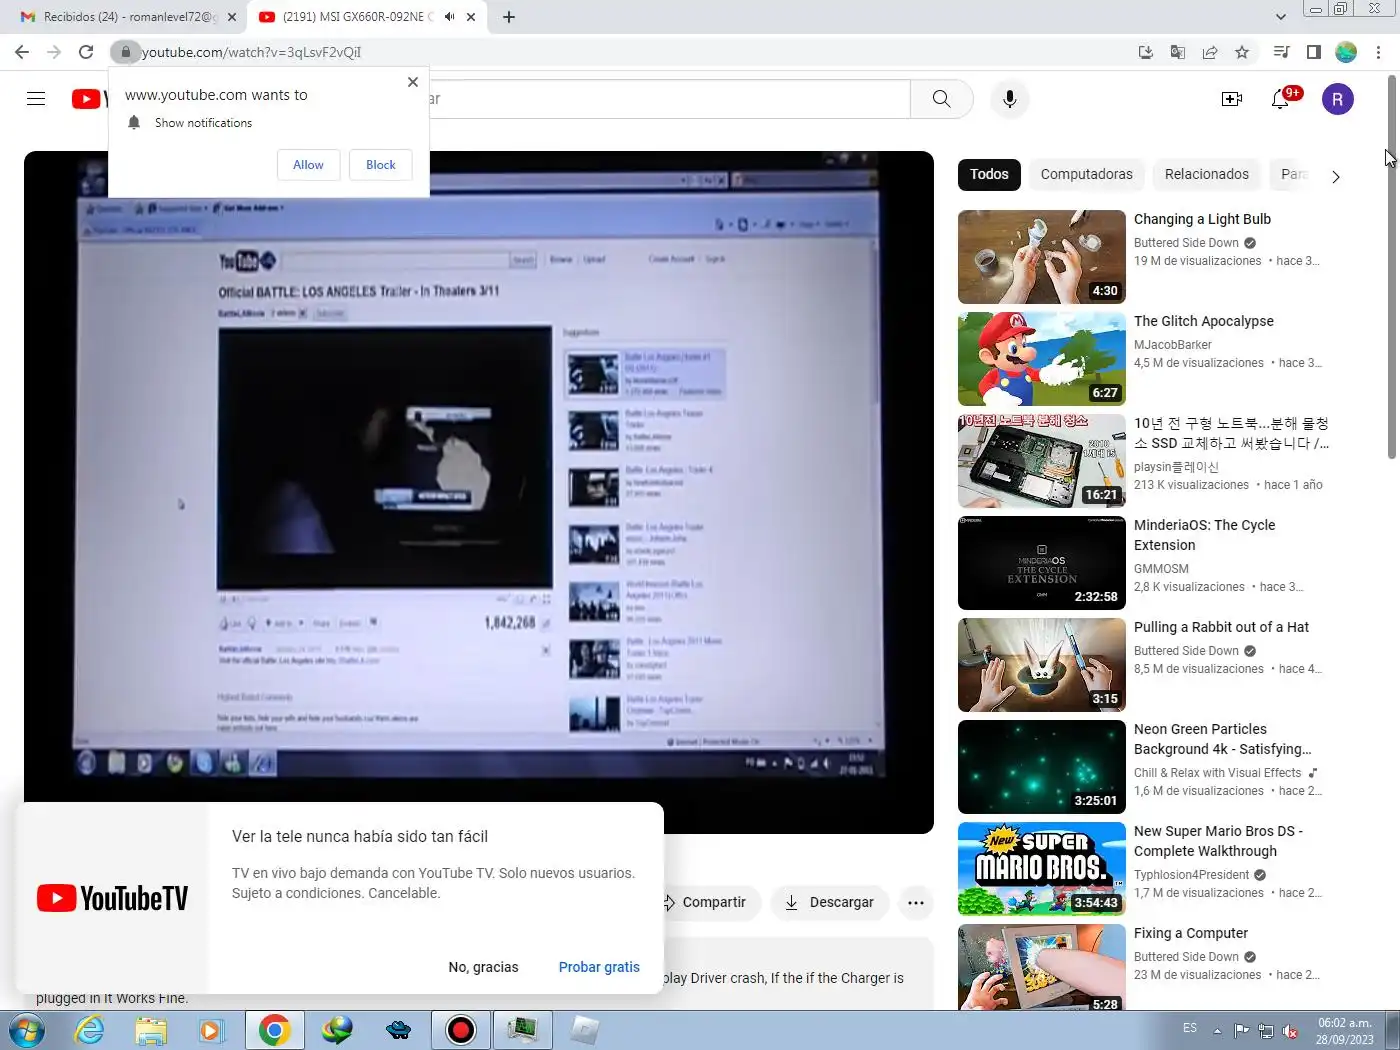1400x1050 pixels.
Task: Close the Recibidos Gmail tab
Action: pyautogui.click(x=232, y=17)
